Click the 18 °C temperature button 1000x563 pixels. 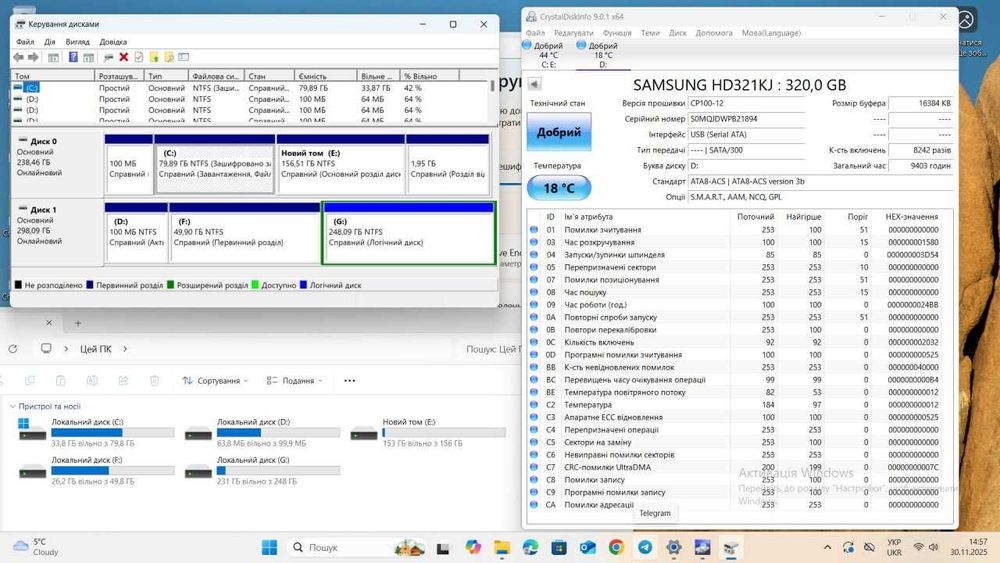559,188
